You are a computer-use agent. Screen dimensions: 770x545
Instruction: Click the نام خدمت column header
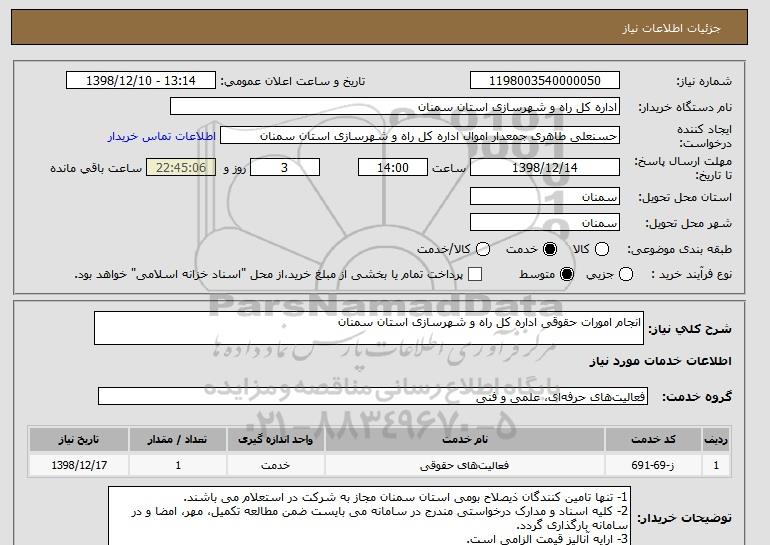465,439
